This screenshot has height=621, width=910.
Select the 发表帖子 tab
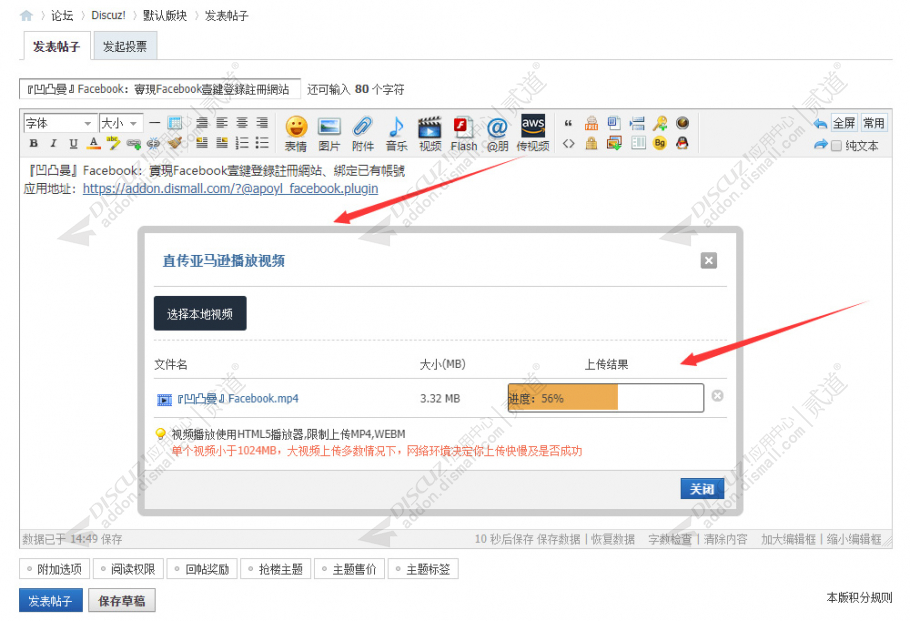pyautogui.click(x=55, y=45)
